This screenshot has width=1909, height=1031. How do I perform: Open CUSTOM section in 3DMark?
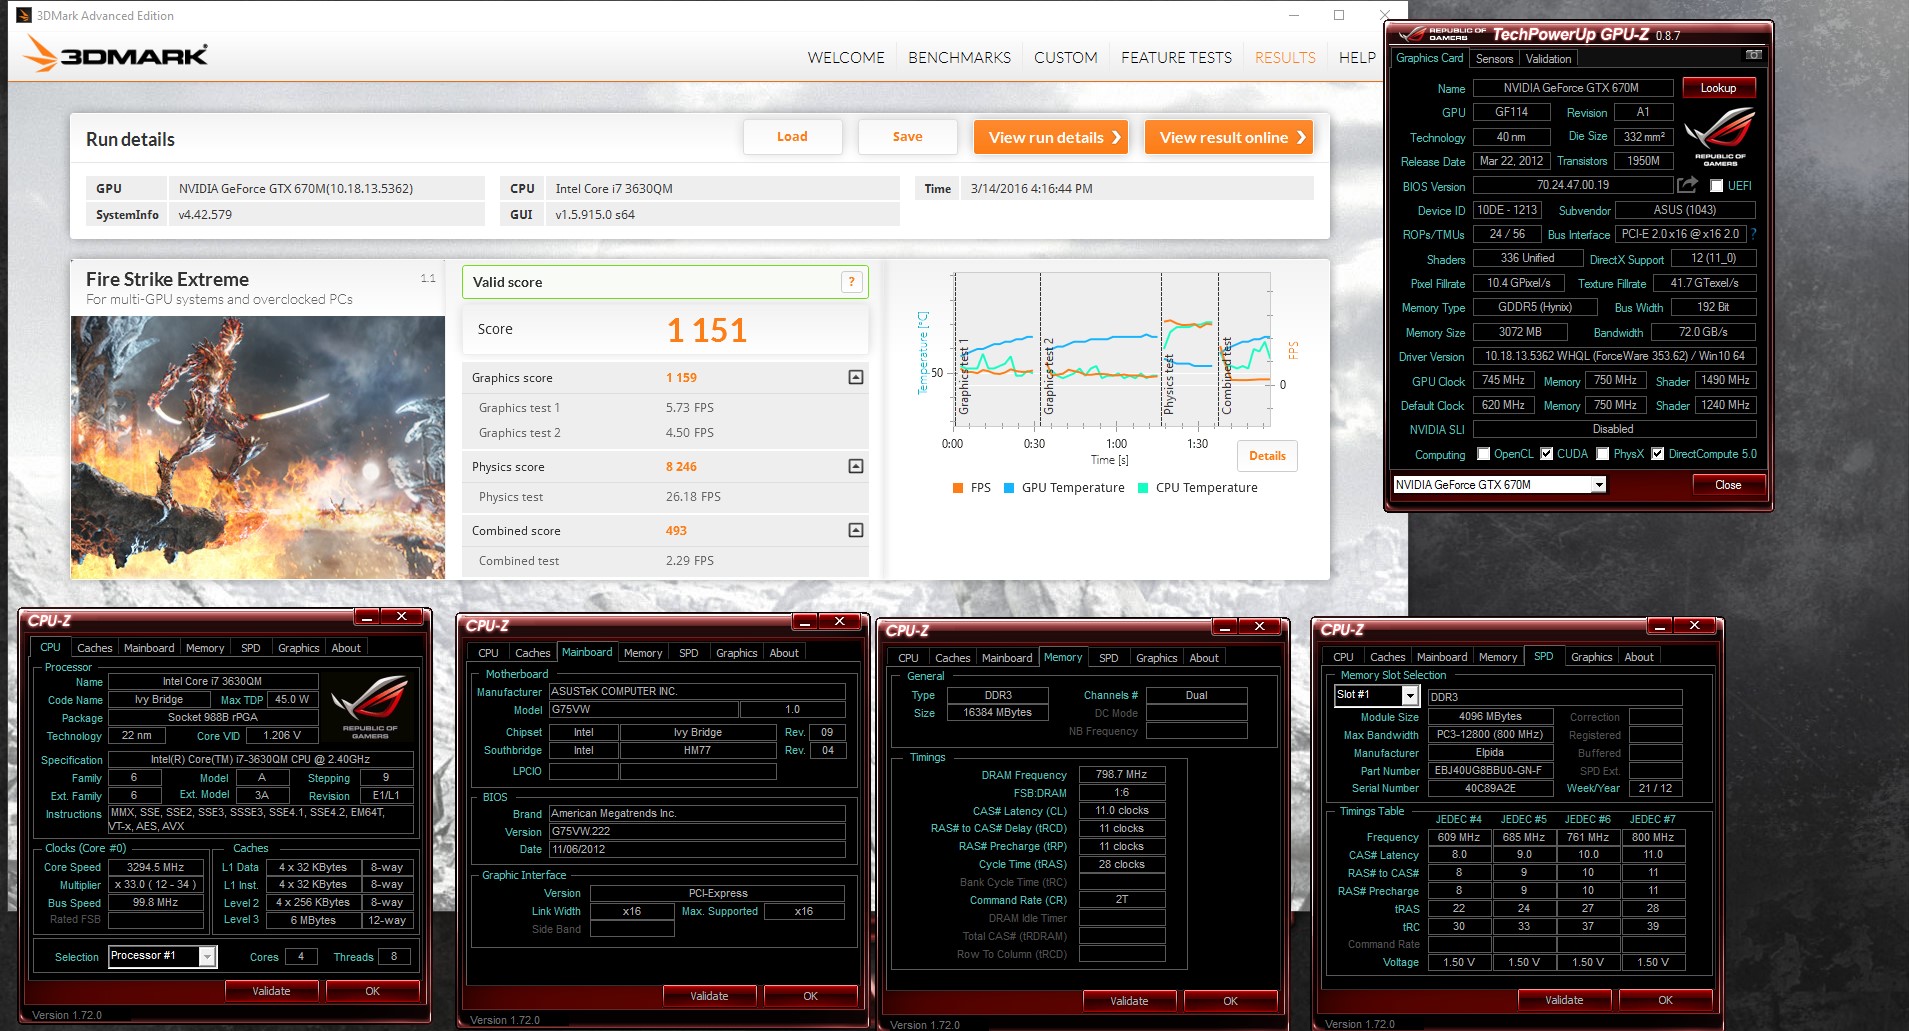[1066, 58]
